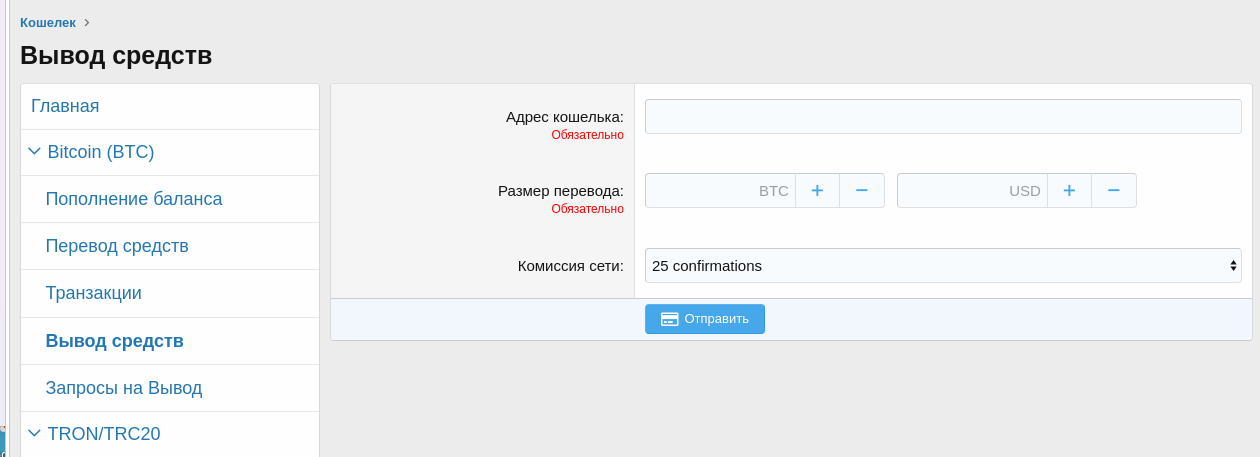Select Транзакции in the sidebar
1260x457 pixels.
[93, 293]
